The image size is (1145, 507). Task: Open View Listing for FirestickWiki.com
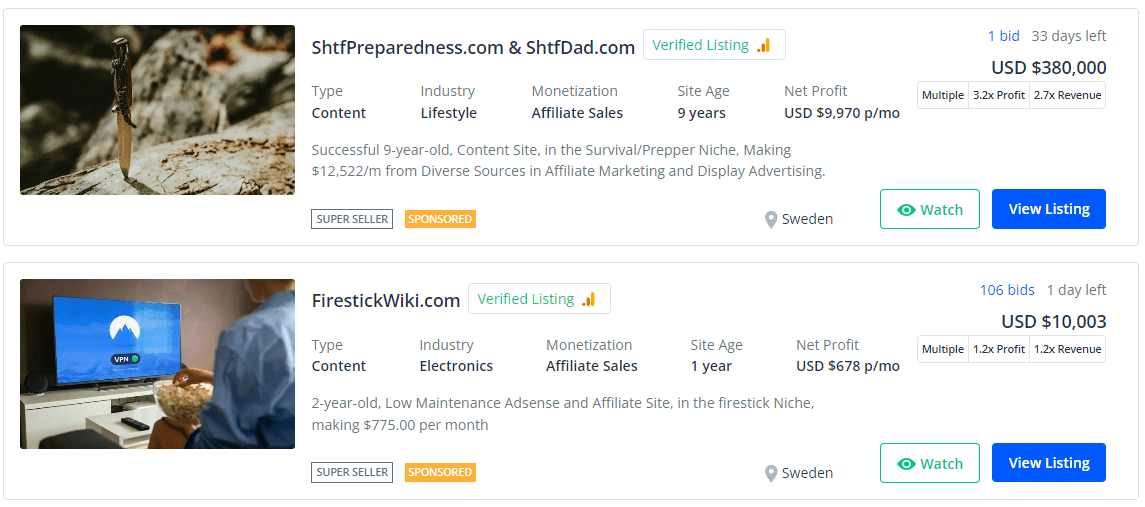pos(1048,463)
